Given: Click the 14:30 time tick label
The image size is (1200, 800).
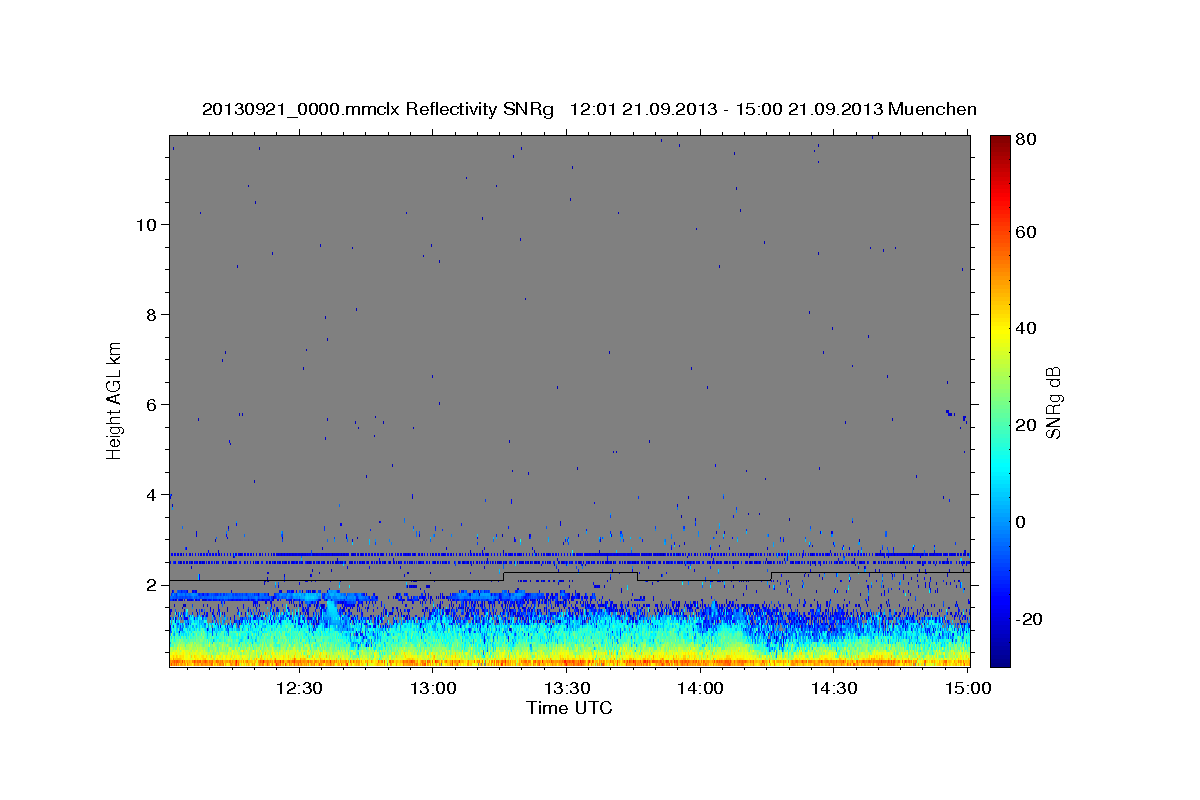Looking at the screenshot, I should 835,688.
